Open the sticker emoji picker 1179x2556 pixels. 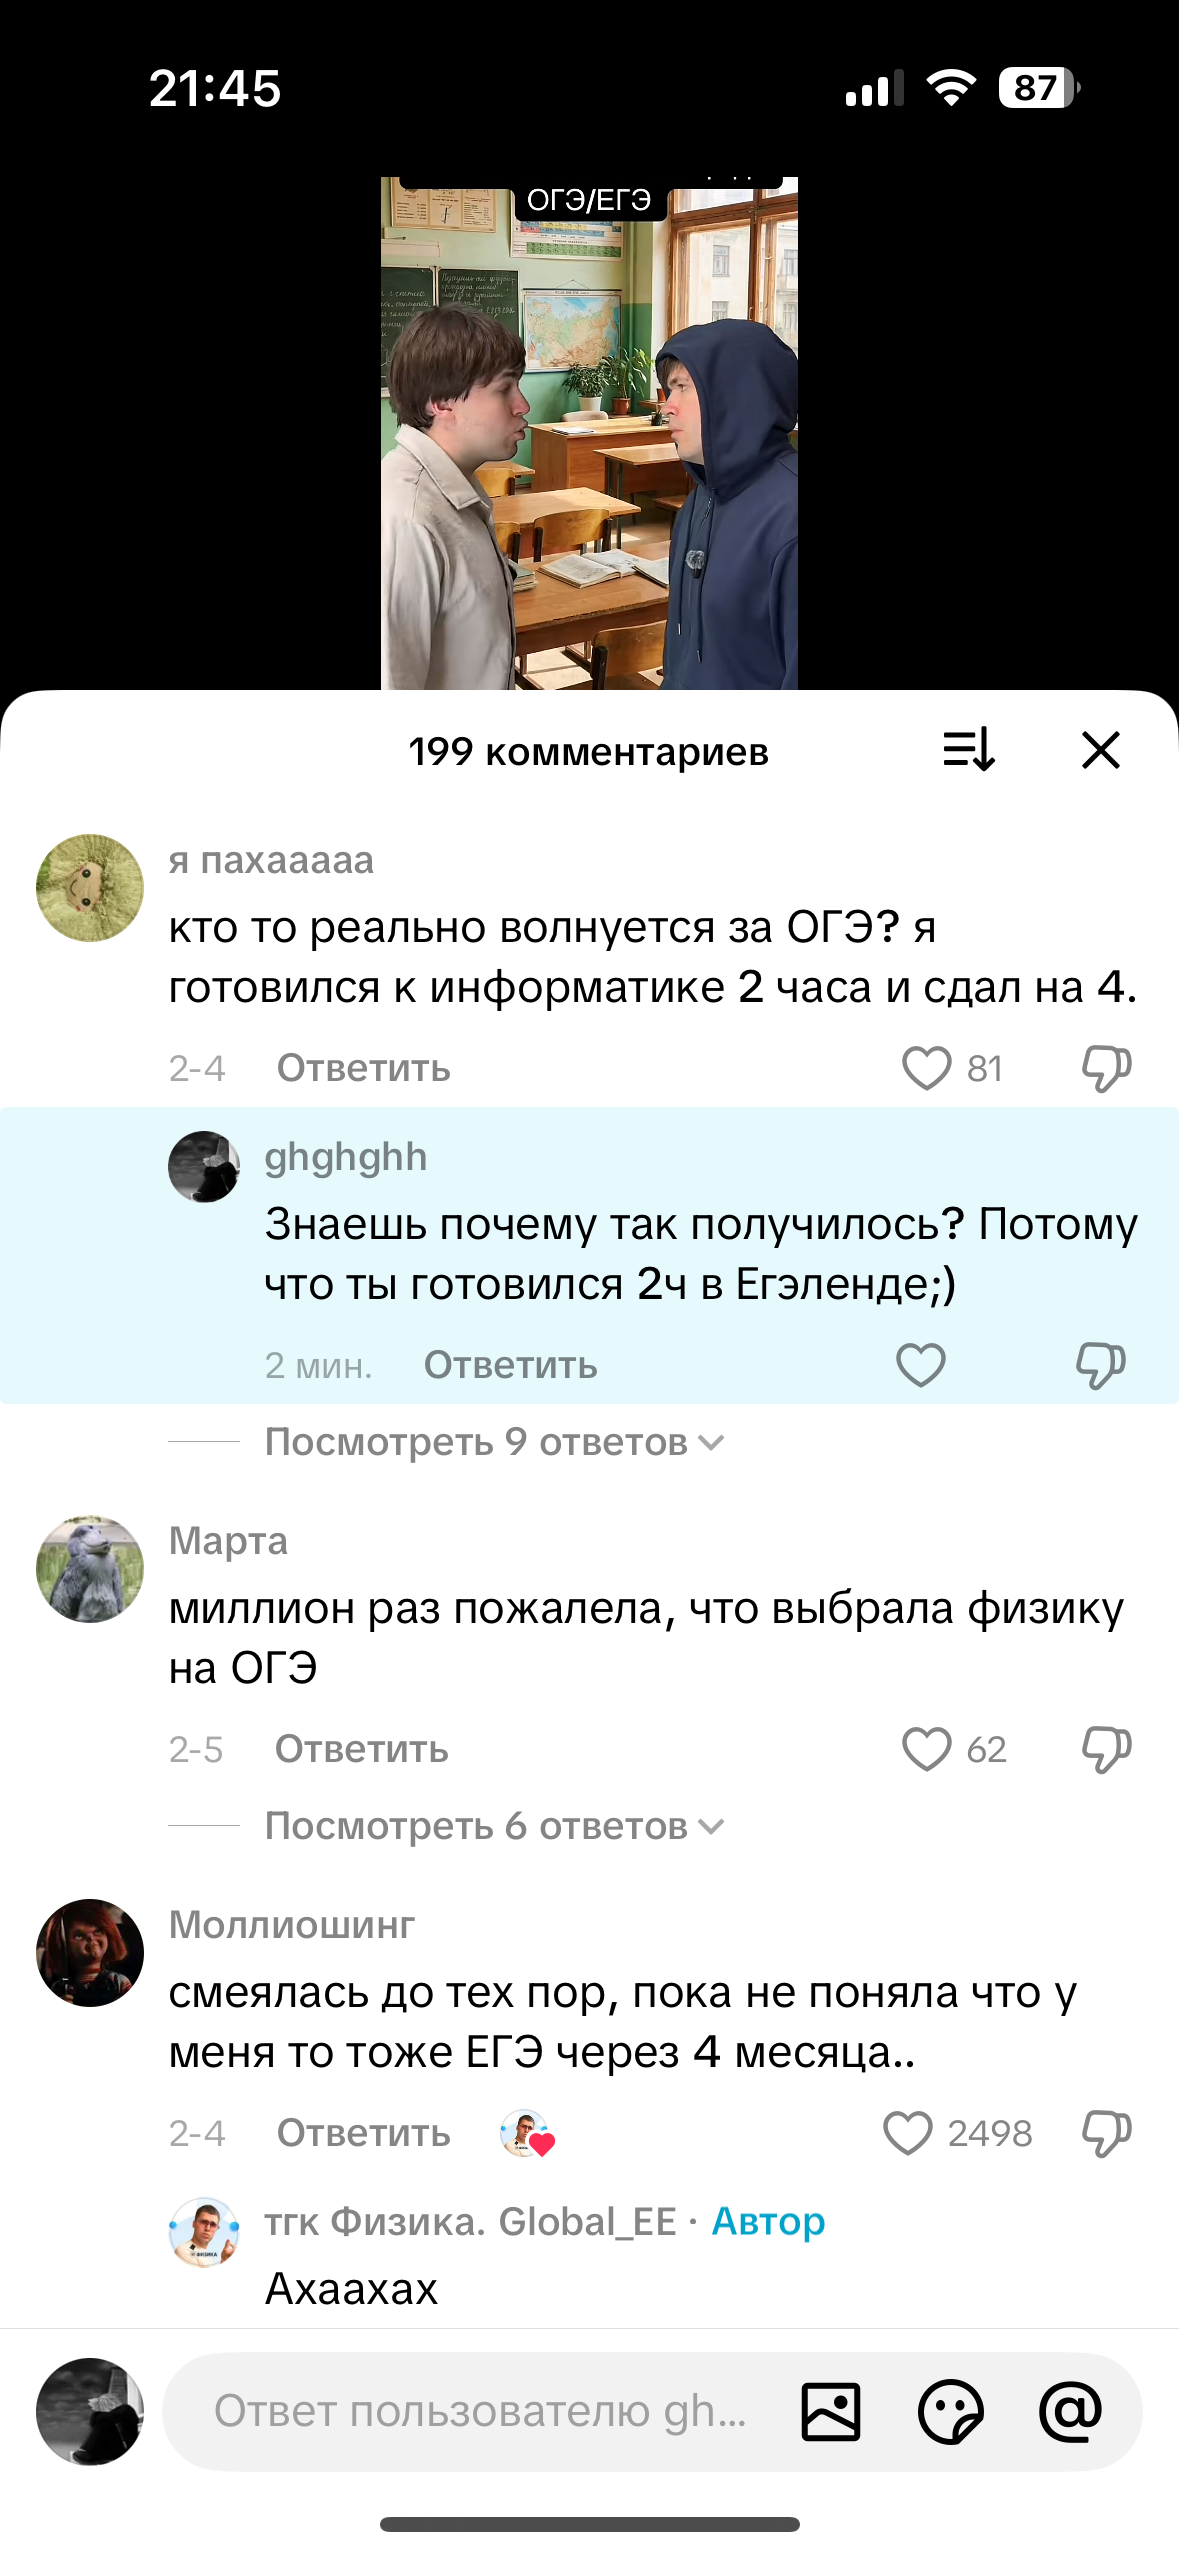(950, 2411)
